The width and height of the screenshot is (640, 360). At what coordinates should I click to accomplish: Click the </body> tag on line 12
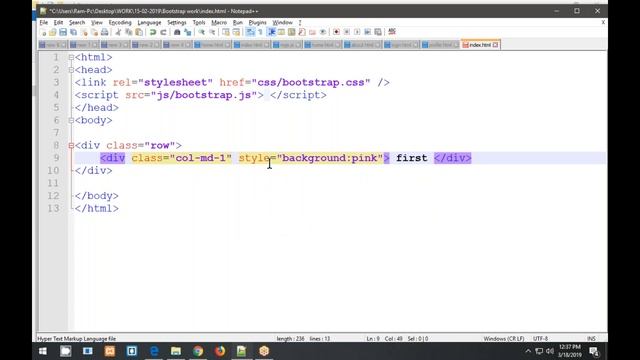tap(97, 196)
